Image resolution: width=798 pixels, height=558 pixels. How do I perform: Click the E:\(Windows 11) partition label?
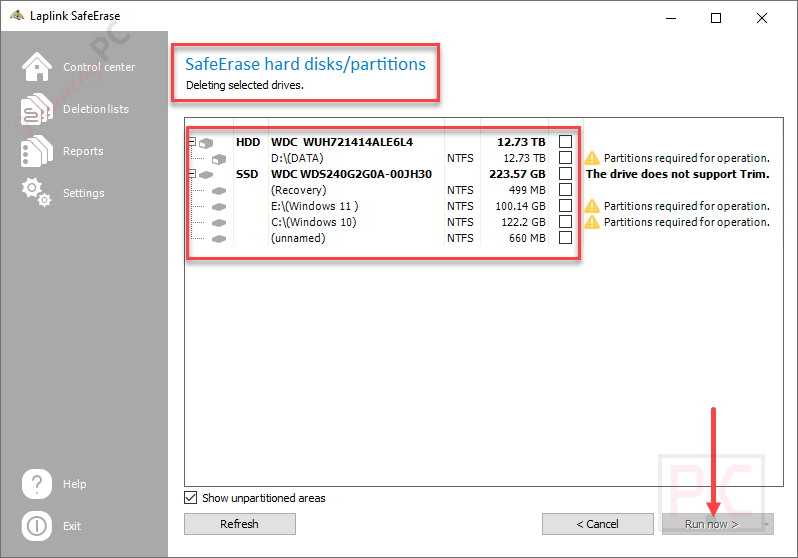coord(315,206)
